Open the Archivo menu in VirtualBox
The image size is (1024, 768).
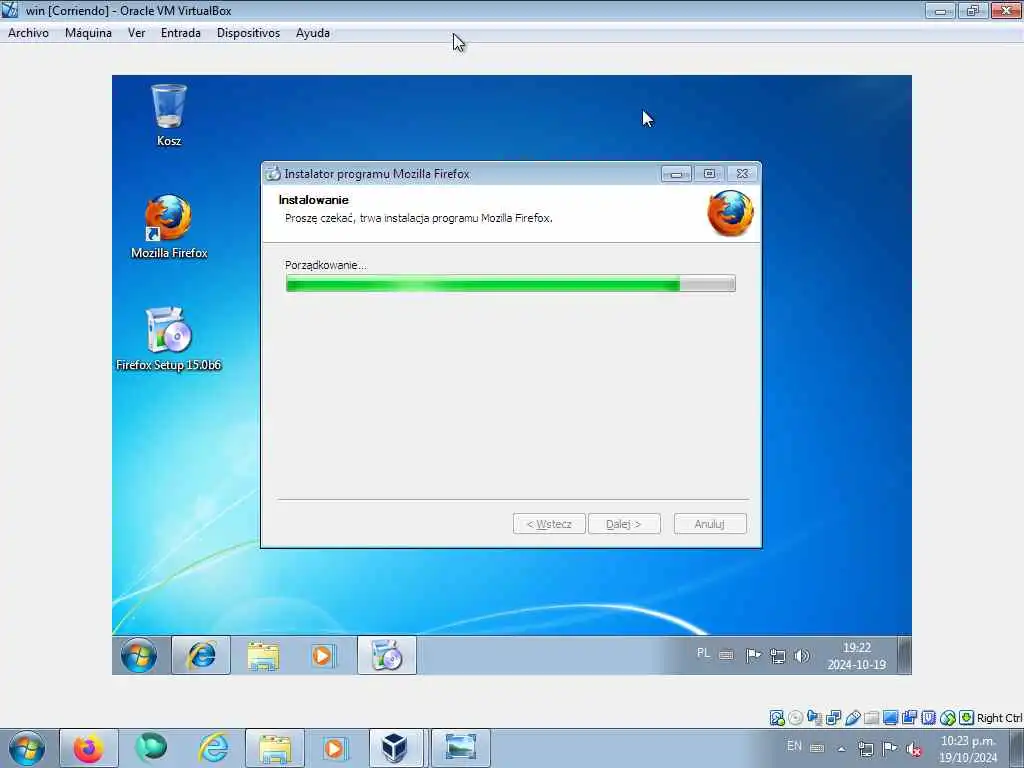pyautogui.click(x=28, y=33)
